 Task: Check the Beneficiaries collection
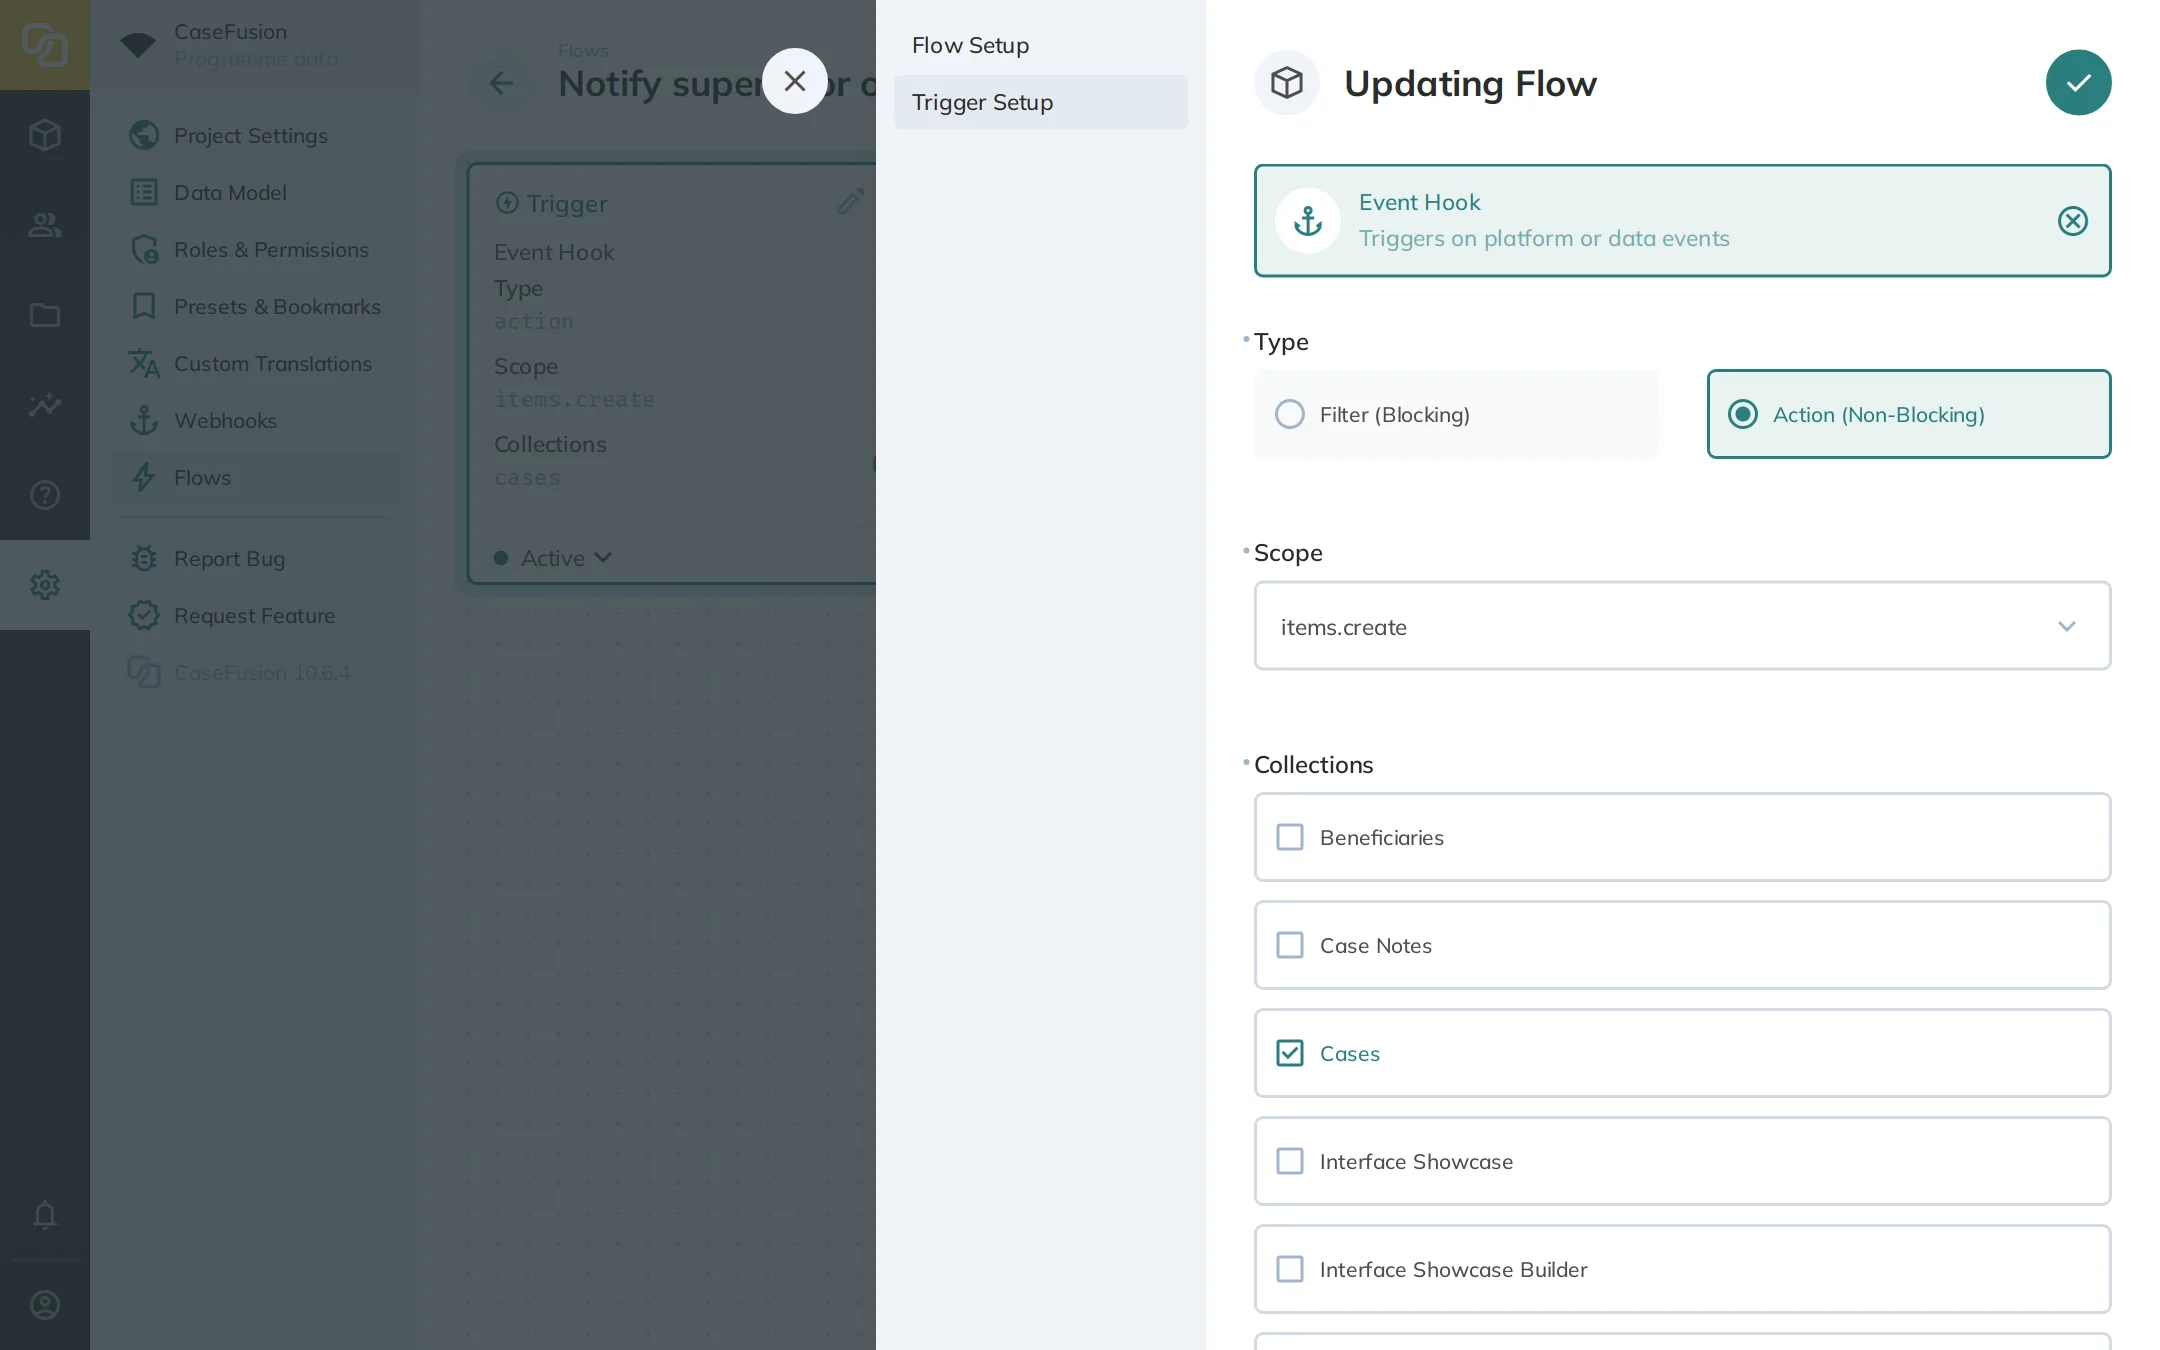click(1682, 837)
